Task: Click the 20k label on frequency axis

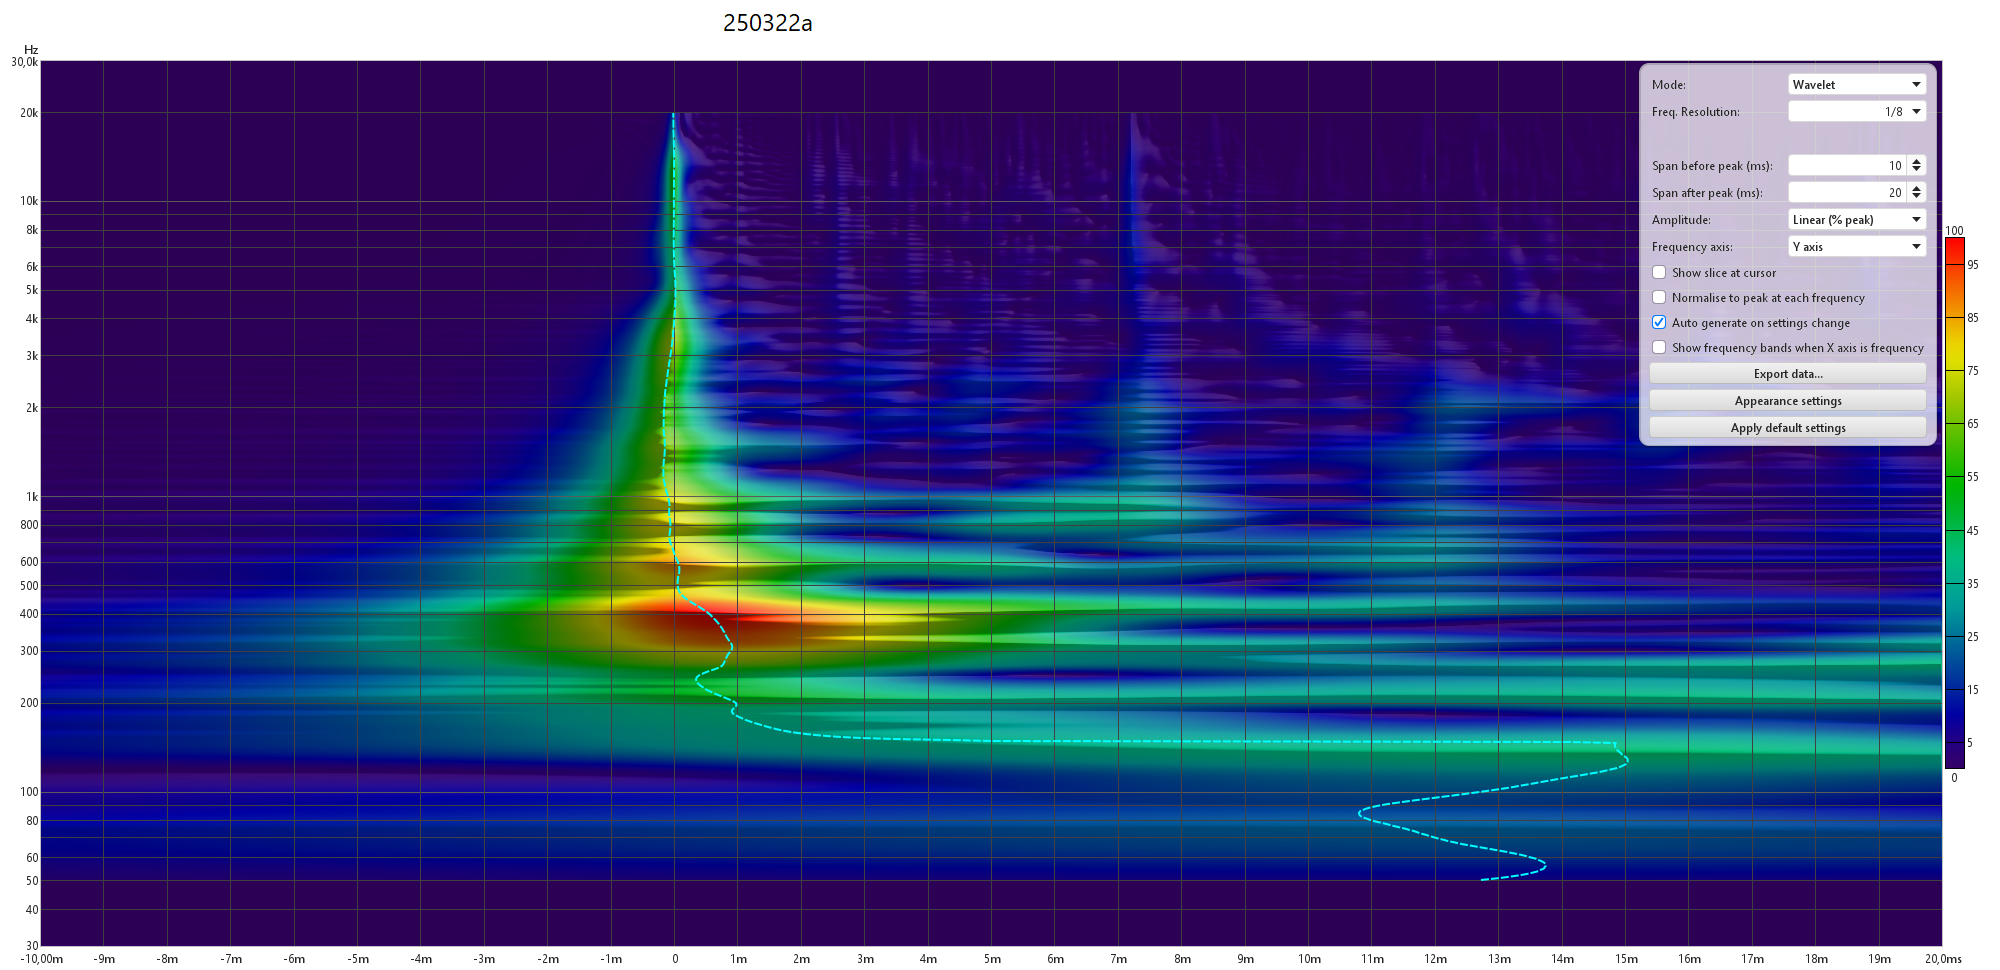Action: click(29, 113)
